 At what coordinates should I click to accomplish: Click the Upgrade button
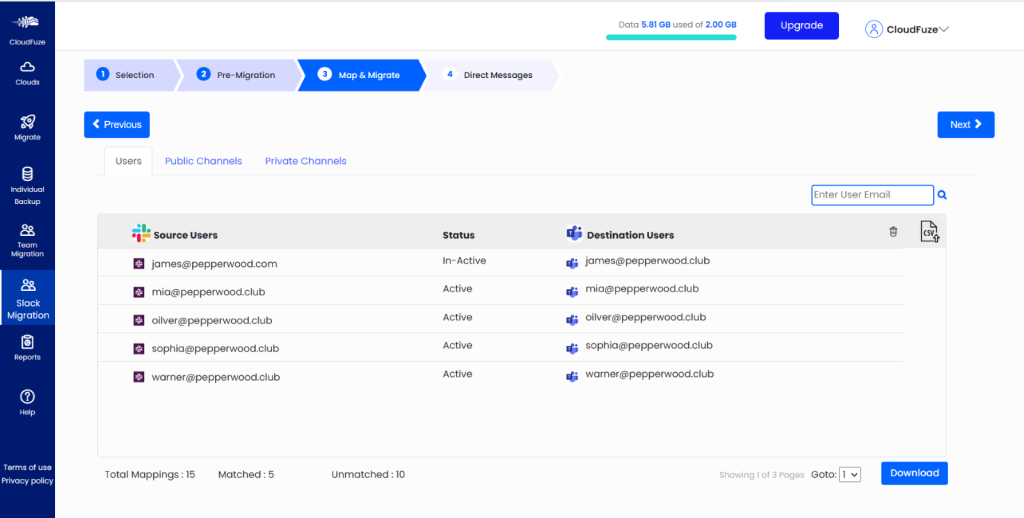[x=801, y=26]
